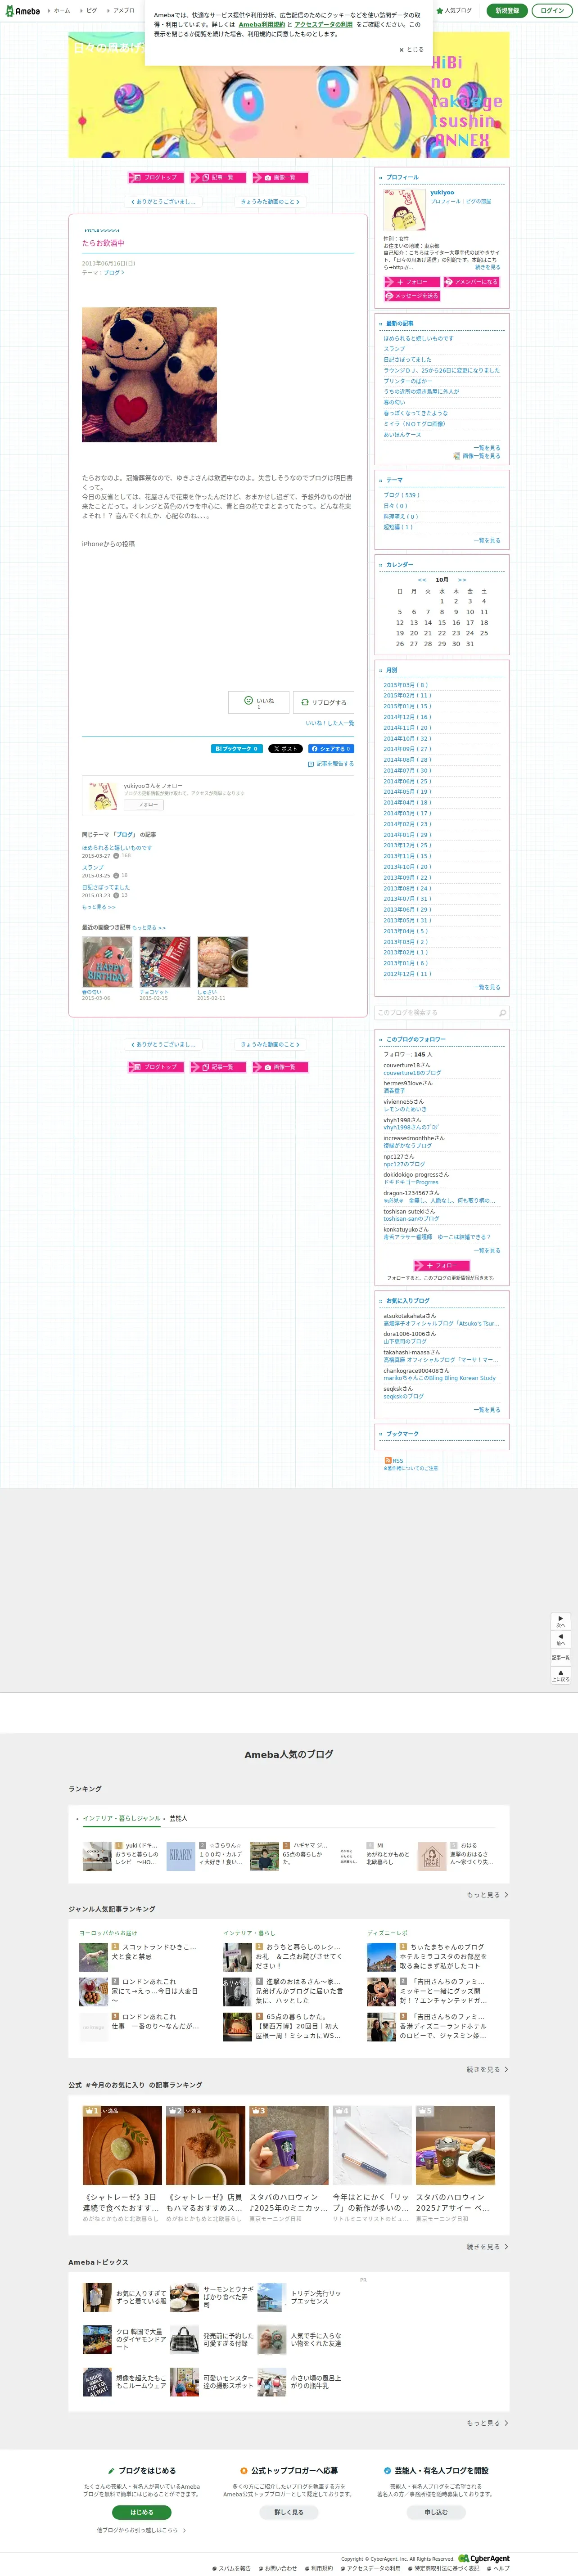Click yukiyoo profile avatar in the sidebar

click(x=405, y=210)
